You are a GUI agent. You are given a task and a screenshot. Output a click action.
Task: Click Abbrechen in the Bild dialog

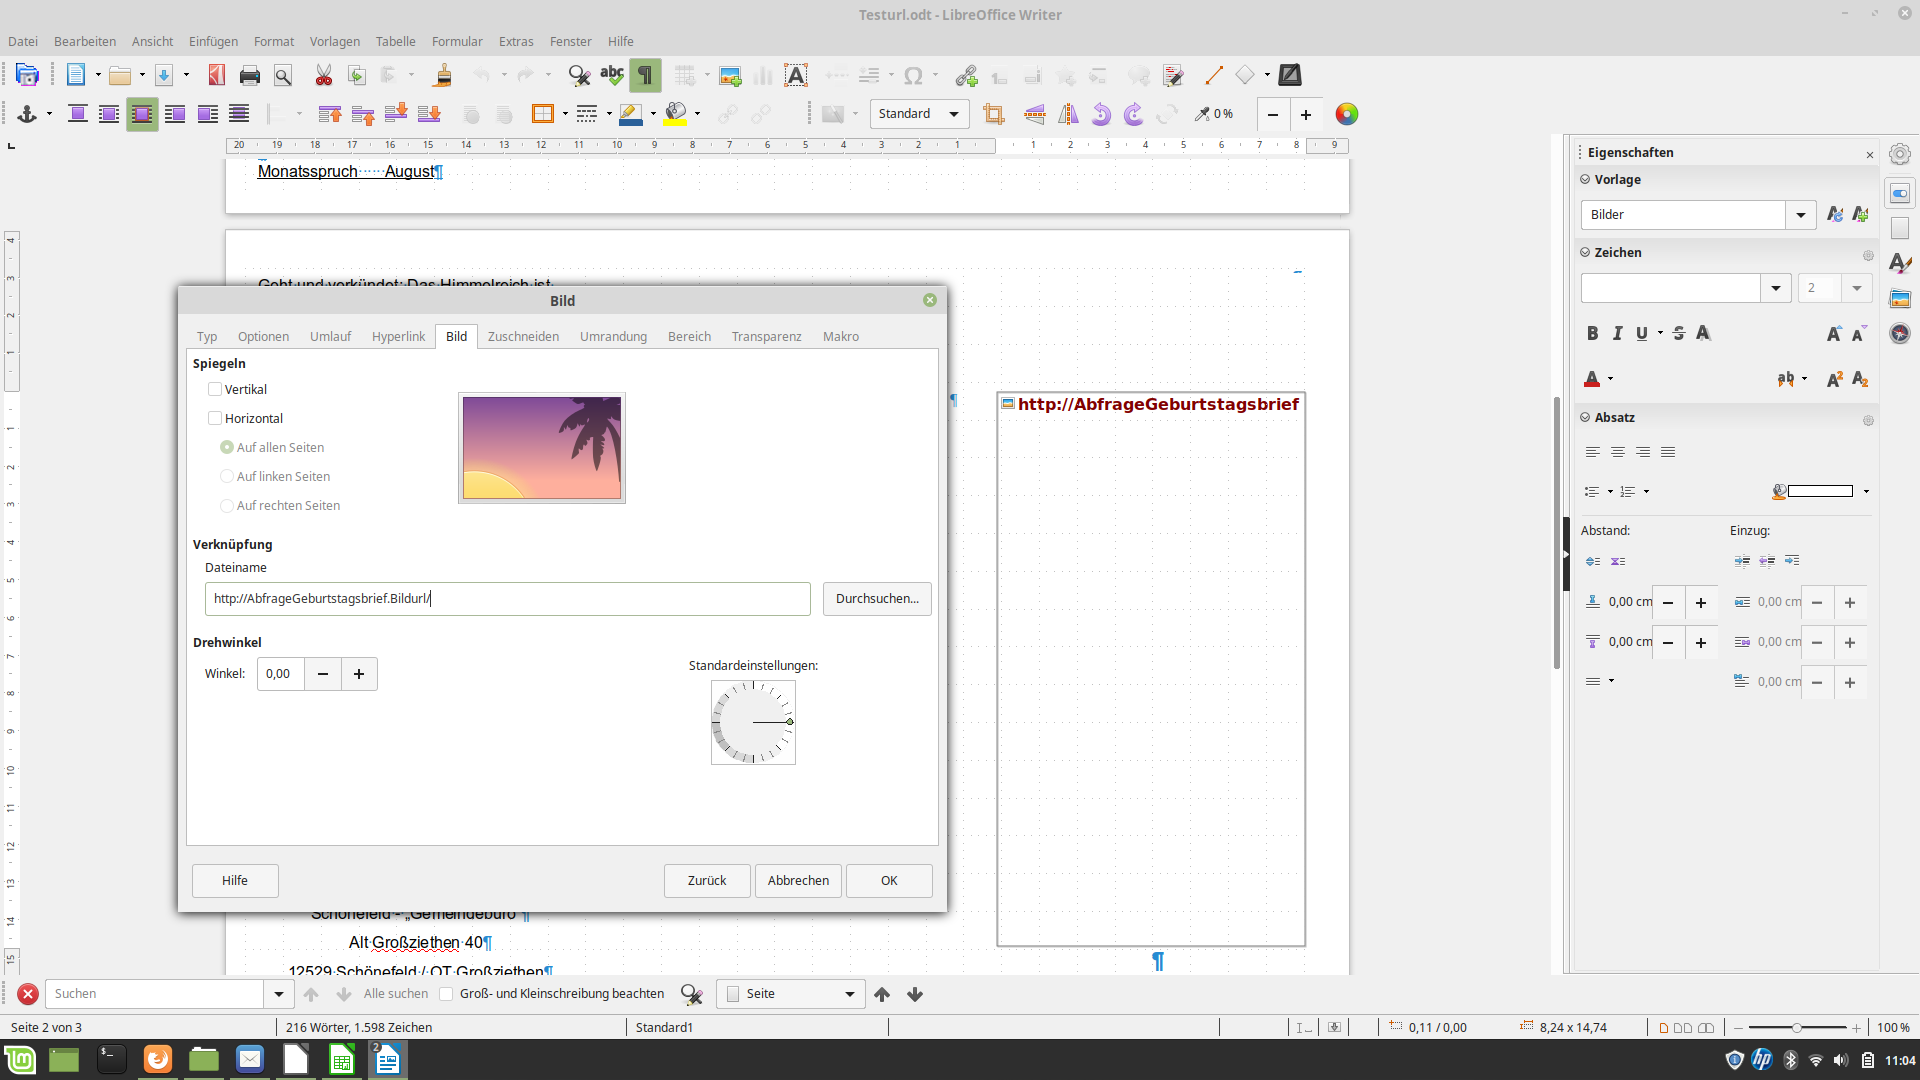click(x=798, y=881)
